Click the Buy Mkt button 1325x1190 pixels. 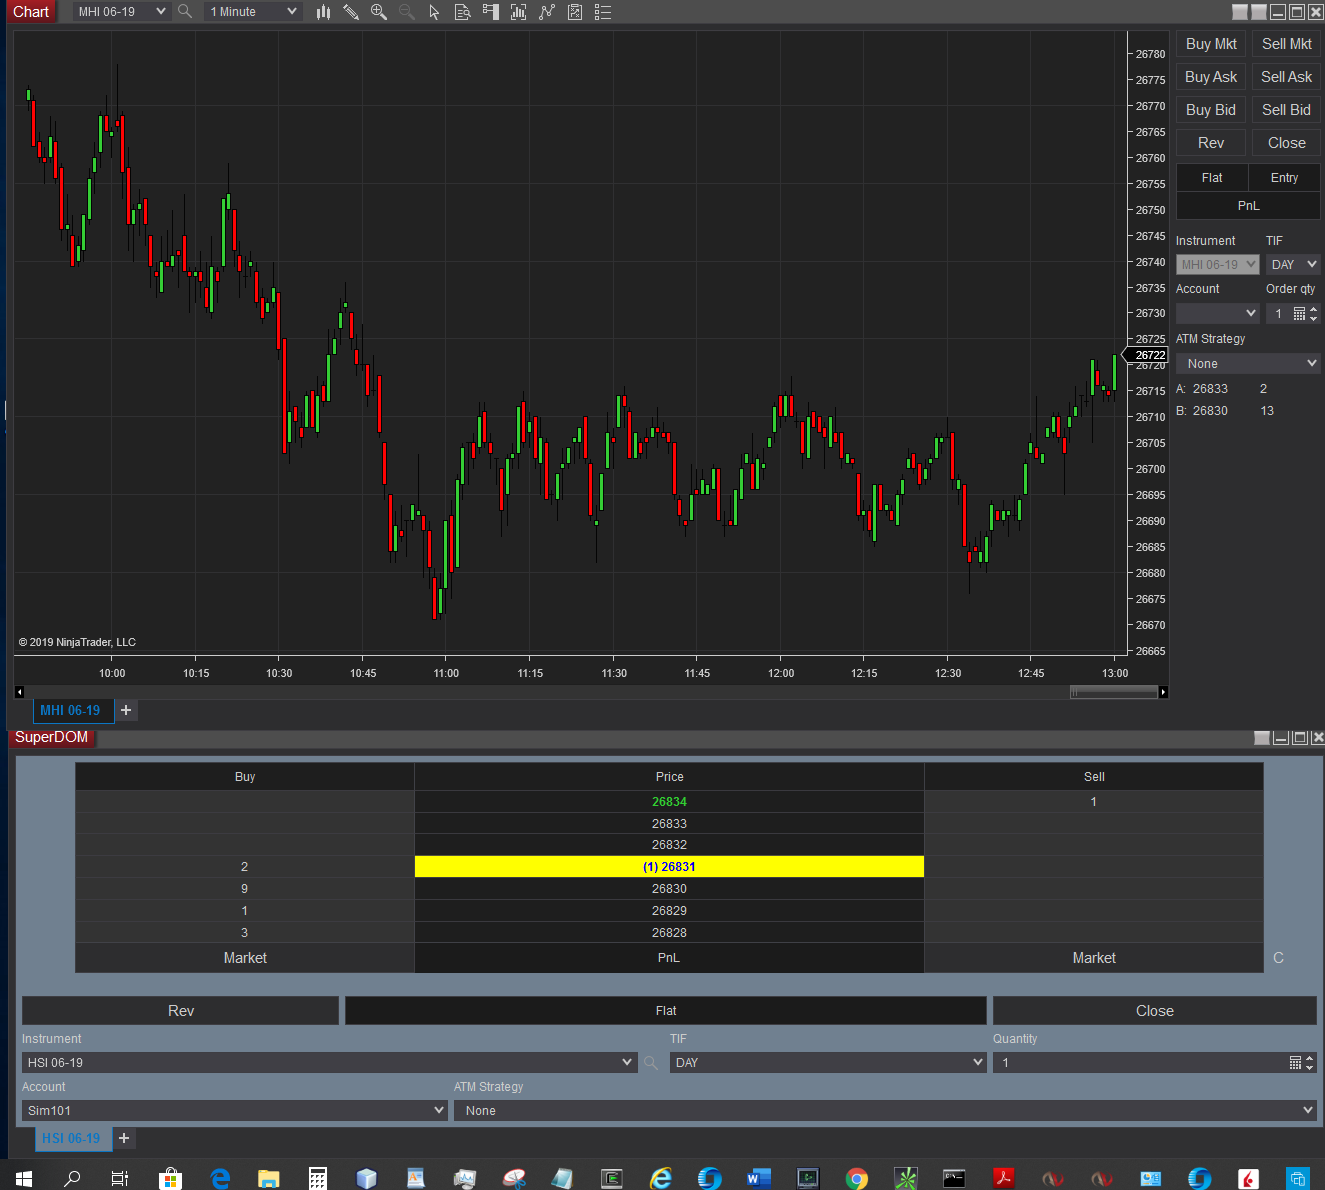coord(1211,44)
